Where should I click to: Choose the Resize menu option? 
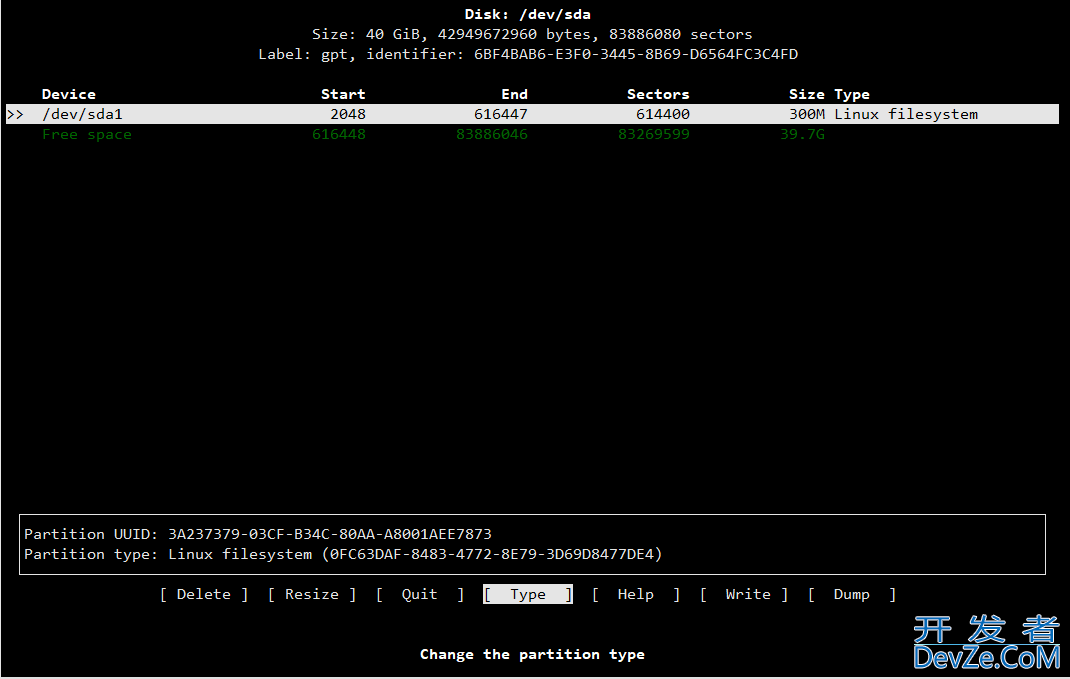click(311, 594)
